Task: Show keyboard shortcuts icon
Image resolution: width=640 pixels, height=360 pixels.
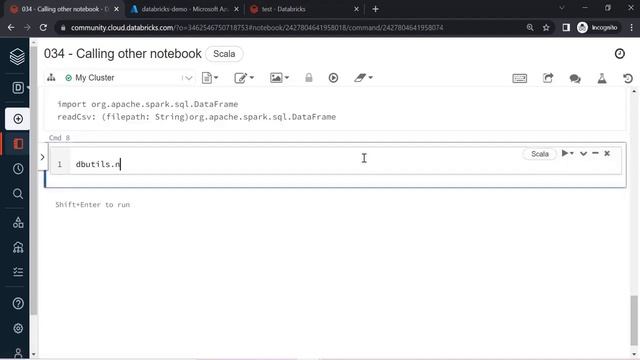Action: [x=520, y=78]
